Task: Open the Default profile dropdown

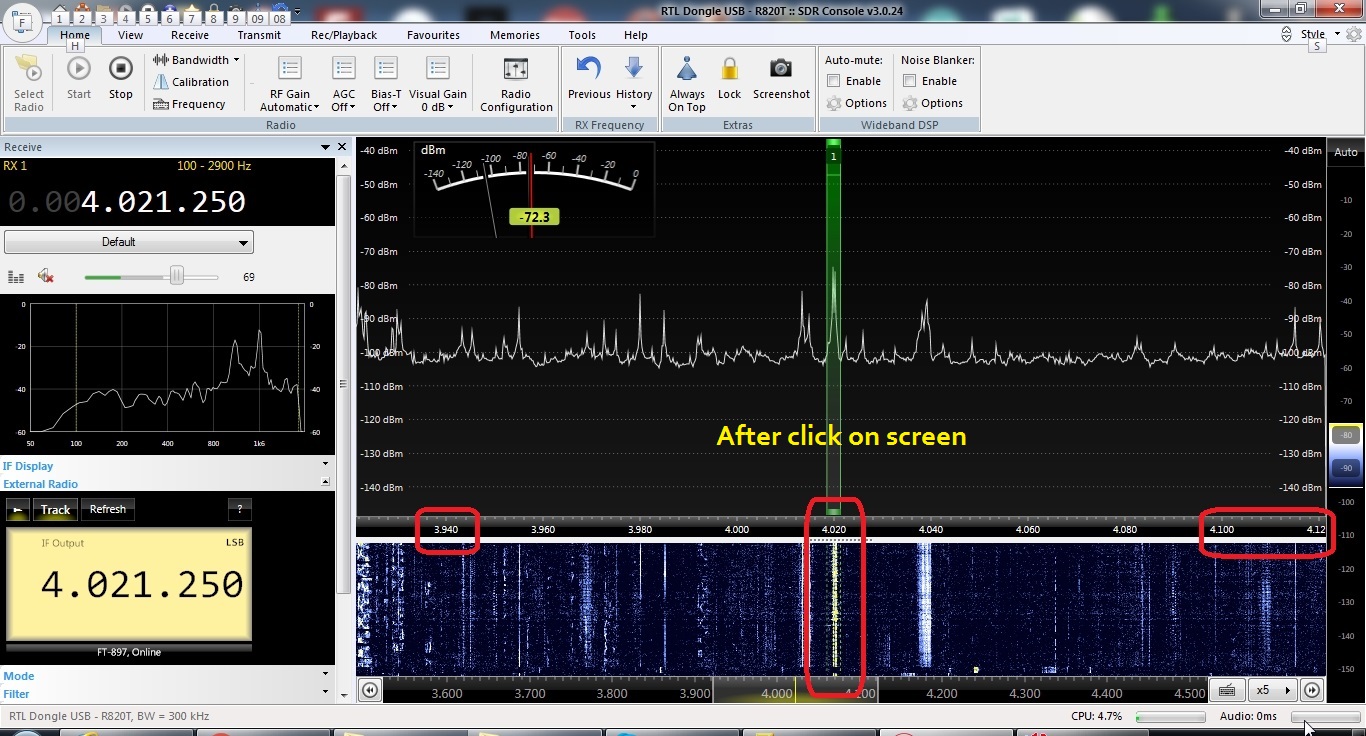Action: tap(129, 242)
